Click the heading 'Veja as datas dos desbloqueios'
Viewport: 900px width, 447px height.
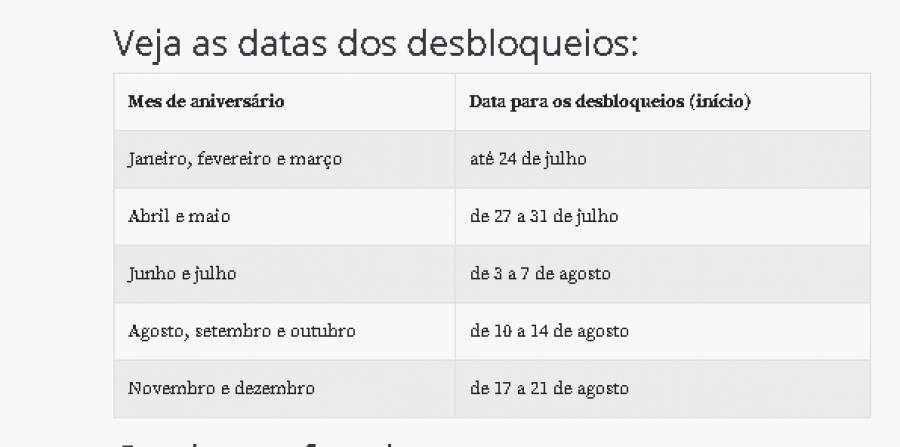[375, 44]
